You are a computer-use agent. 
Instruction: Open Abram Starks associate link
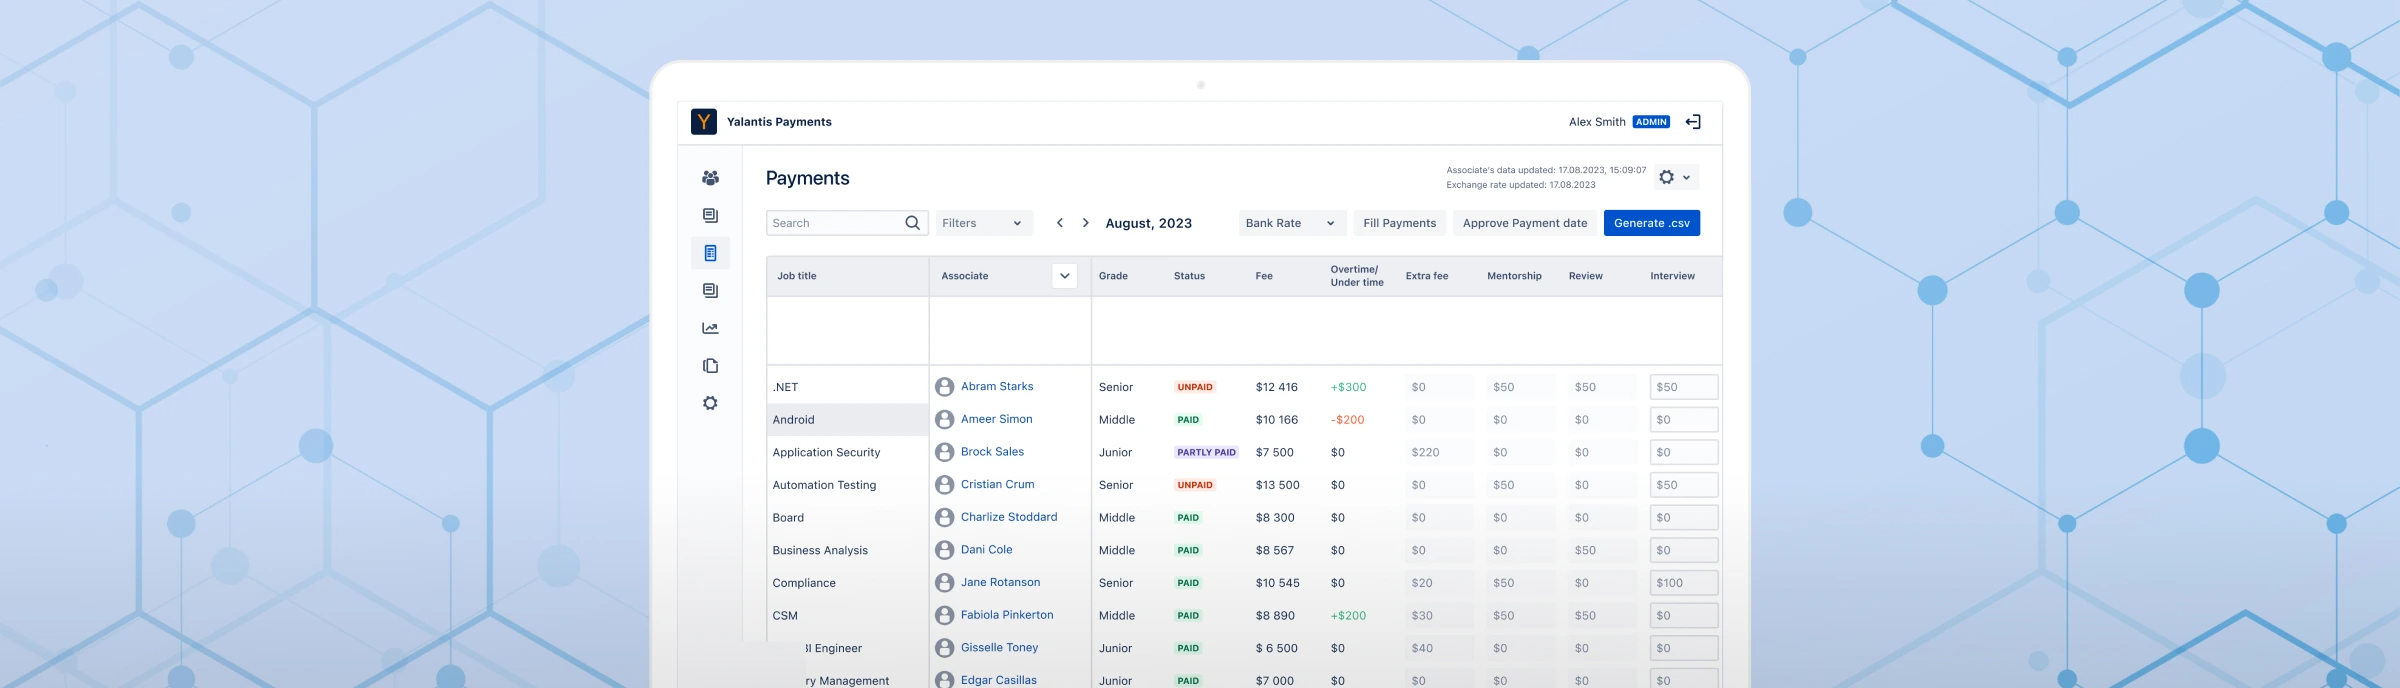(x=997, y=386)
